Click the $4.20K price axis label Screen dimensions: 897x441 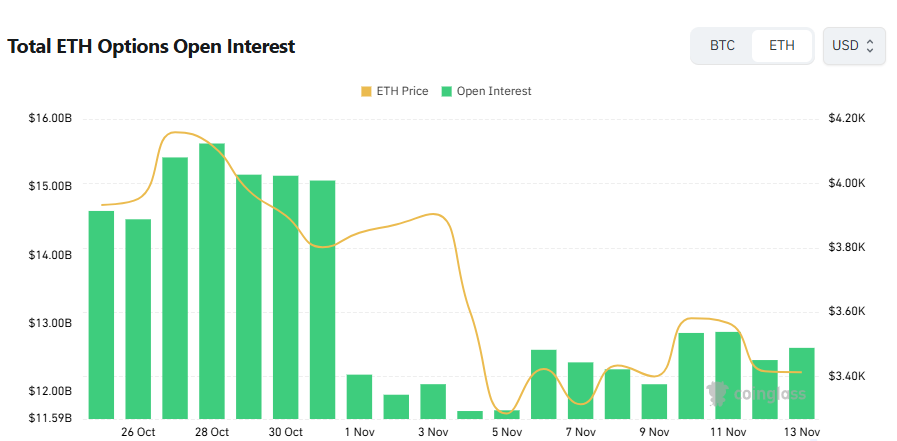846,118
